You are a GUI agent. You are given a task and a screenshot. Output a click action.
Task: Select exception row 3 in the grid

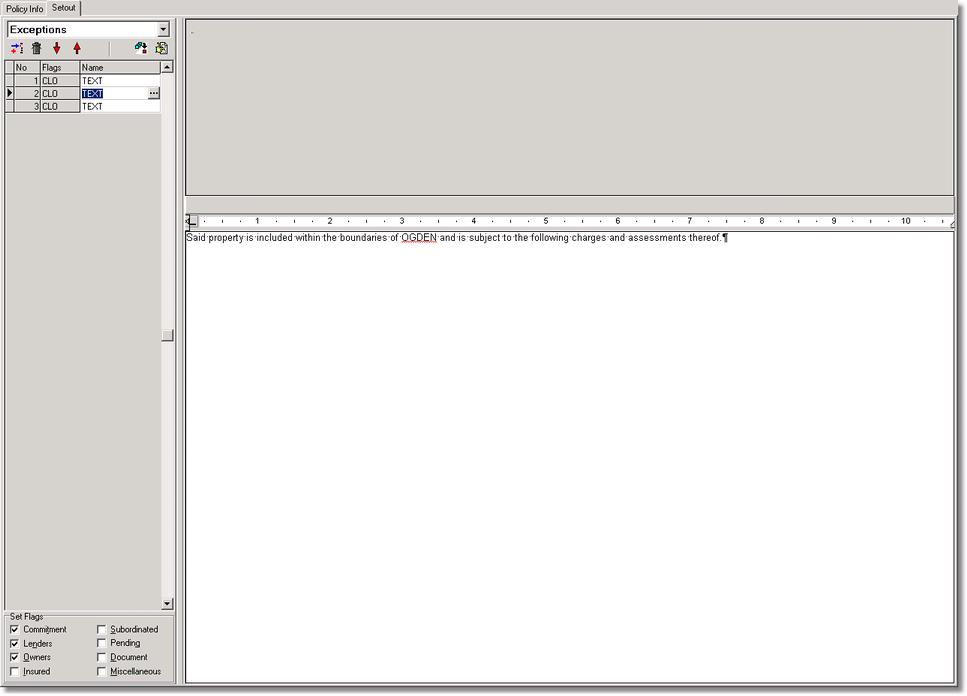tap(110, 106)
